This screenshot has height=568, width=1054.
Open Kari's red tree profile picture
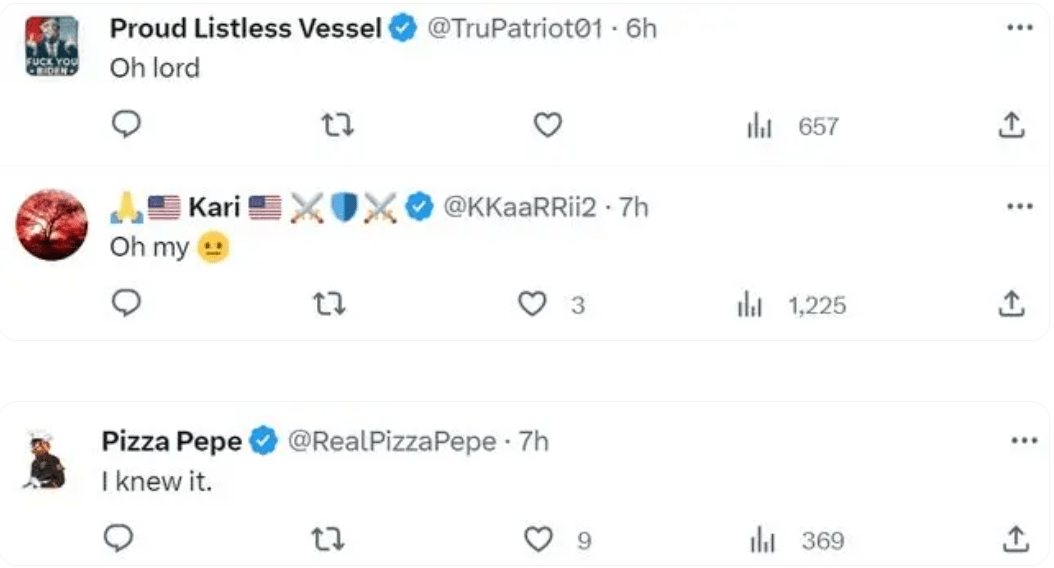click(x=52, y=225)
